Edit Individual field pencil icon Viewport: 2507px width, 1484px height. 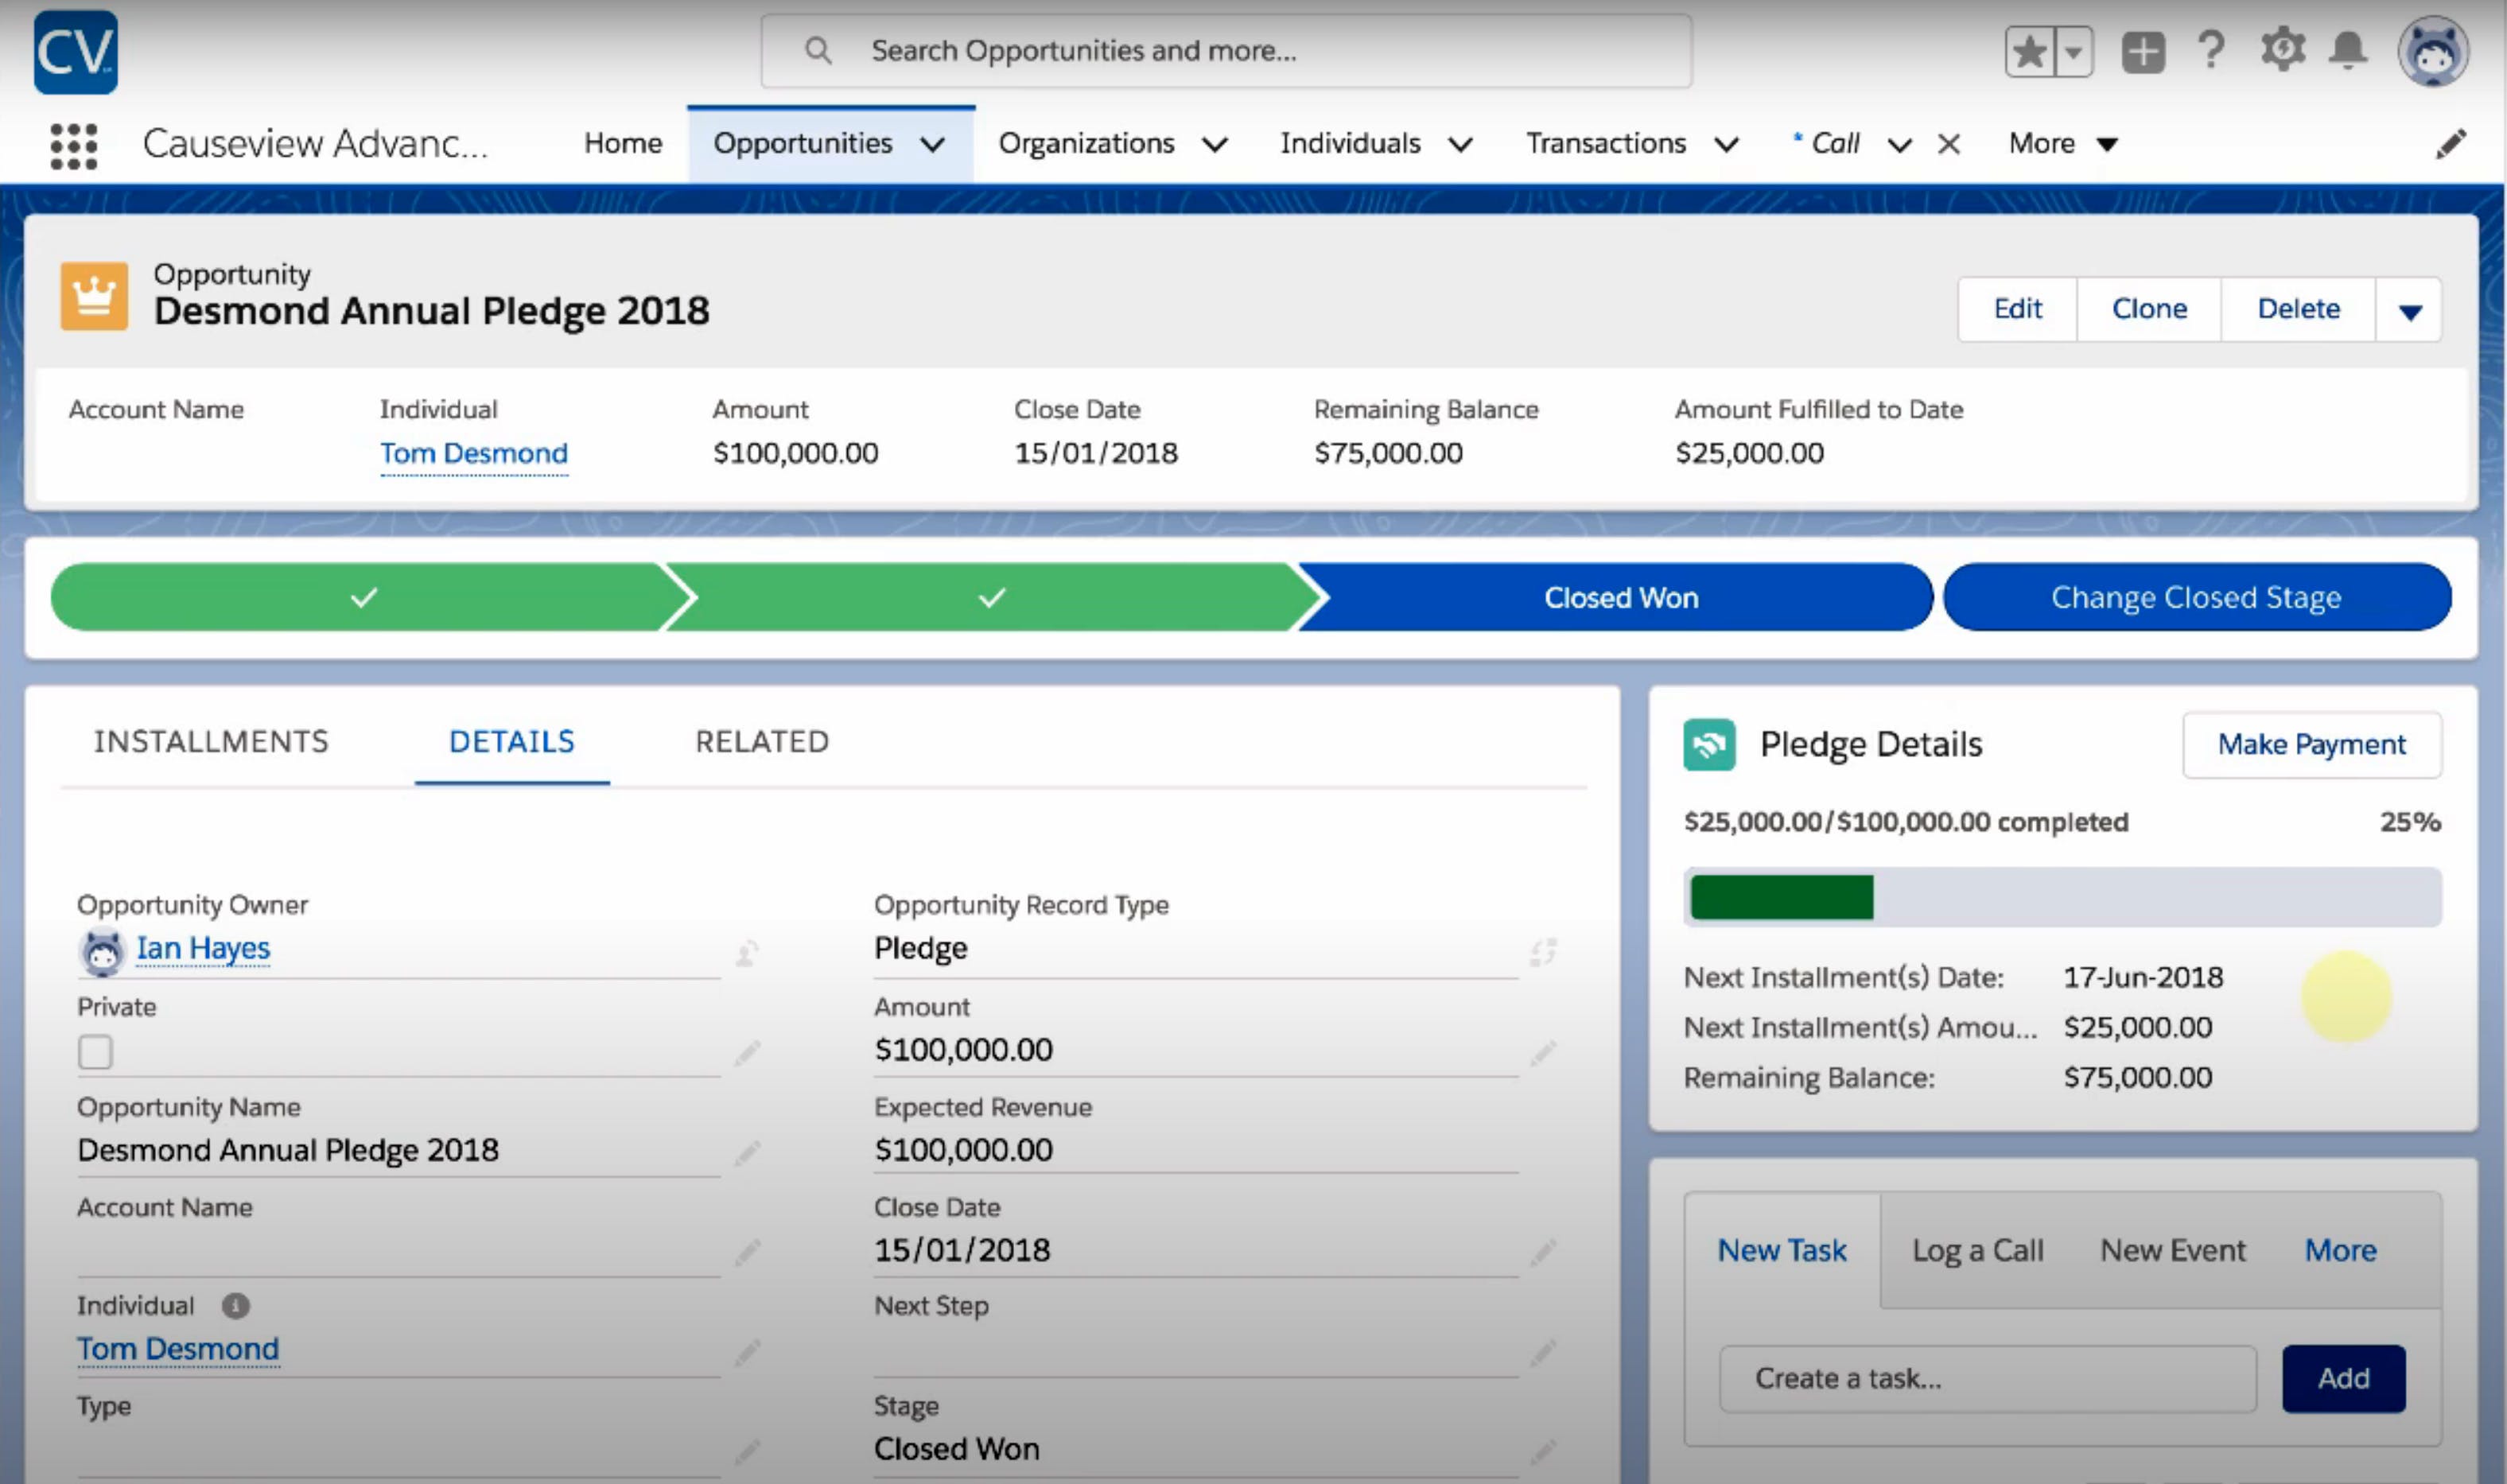(x=747, y=1352)
